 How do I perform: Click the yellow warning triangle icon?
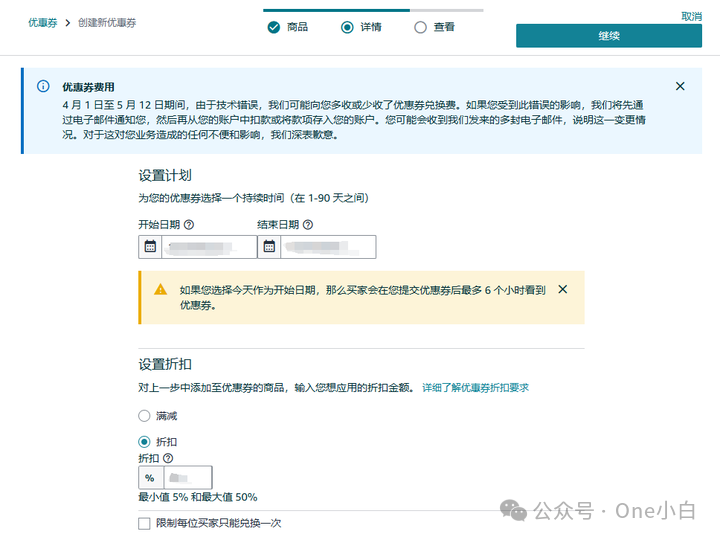coord(160,289)
